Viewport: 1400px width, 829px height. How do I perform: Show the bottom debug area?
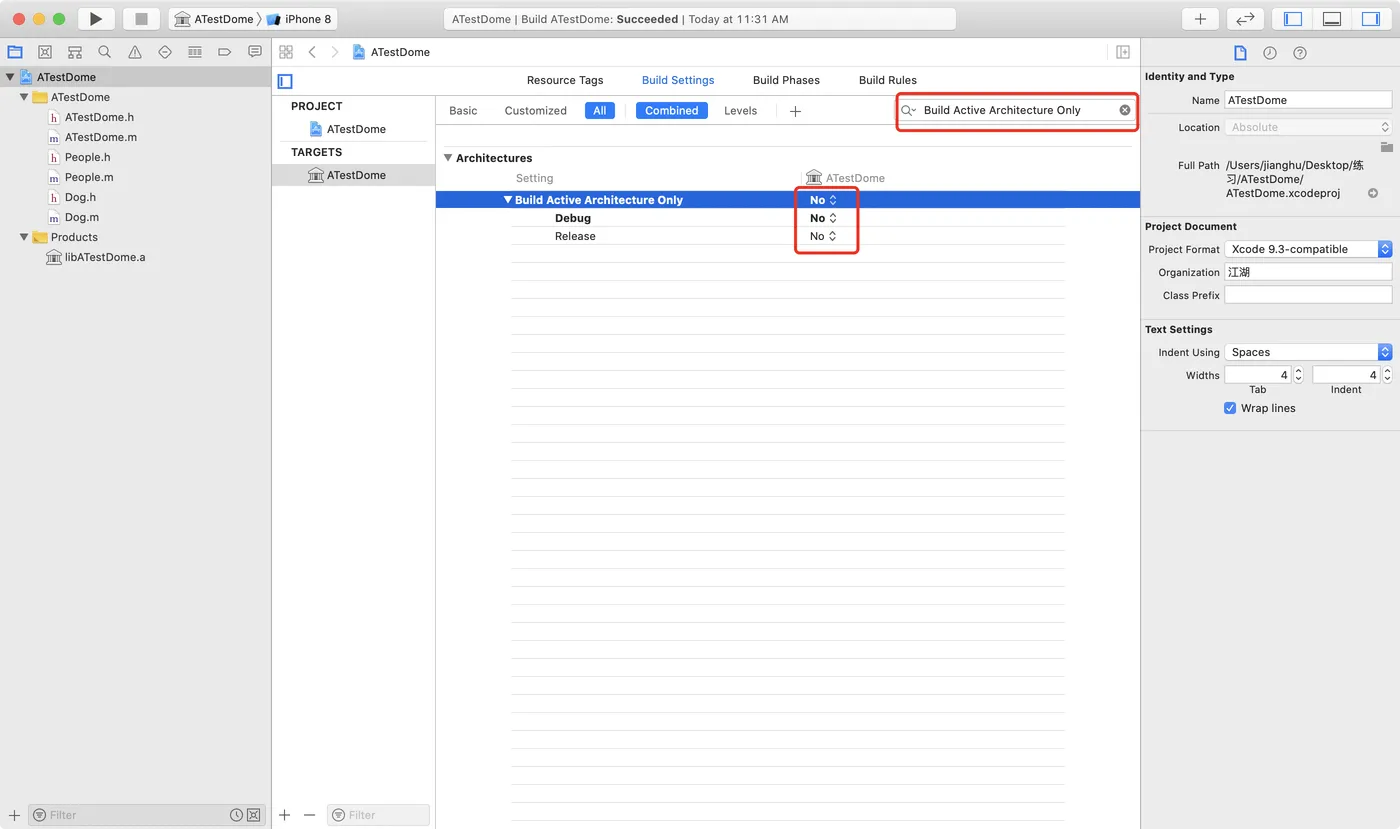coord(1331,19)
